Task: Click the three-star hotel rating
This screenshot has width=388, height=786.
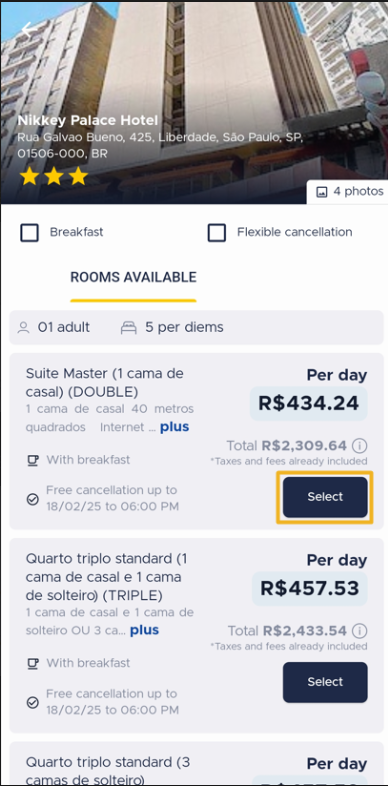Action: click(x=54, y=176)
